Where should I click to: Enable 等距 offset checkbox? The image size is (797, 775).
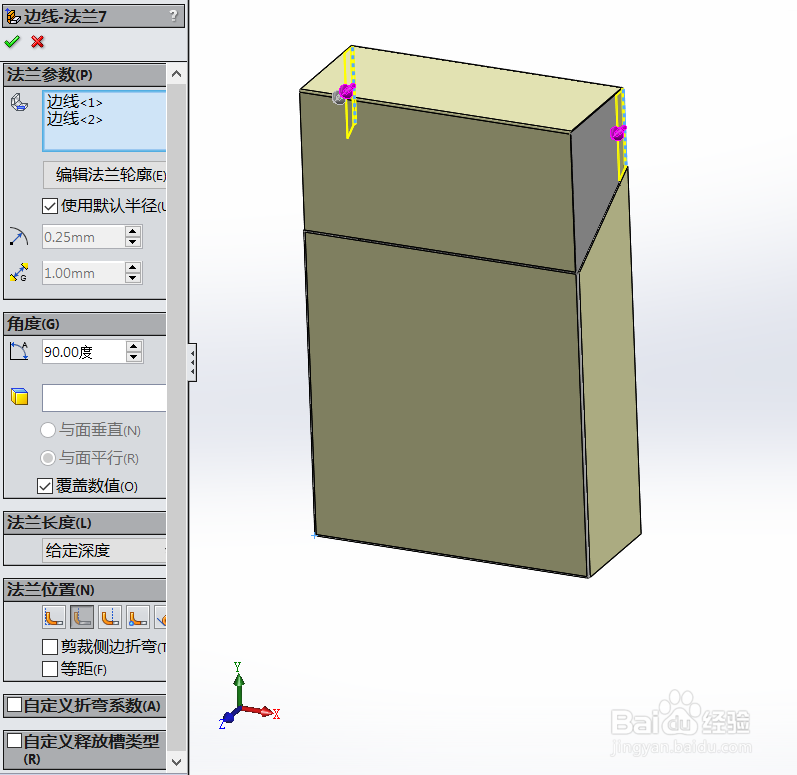click(50, 669)
